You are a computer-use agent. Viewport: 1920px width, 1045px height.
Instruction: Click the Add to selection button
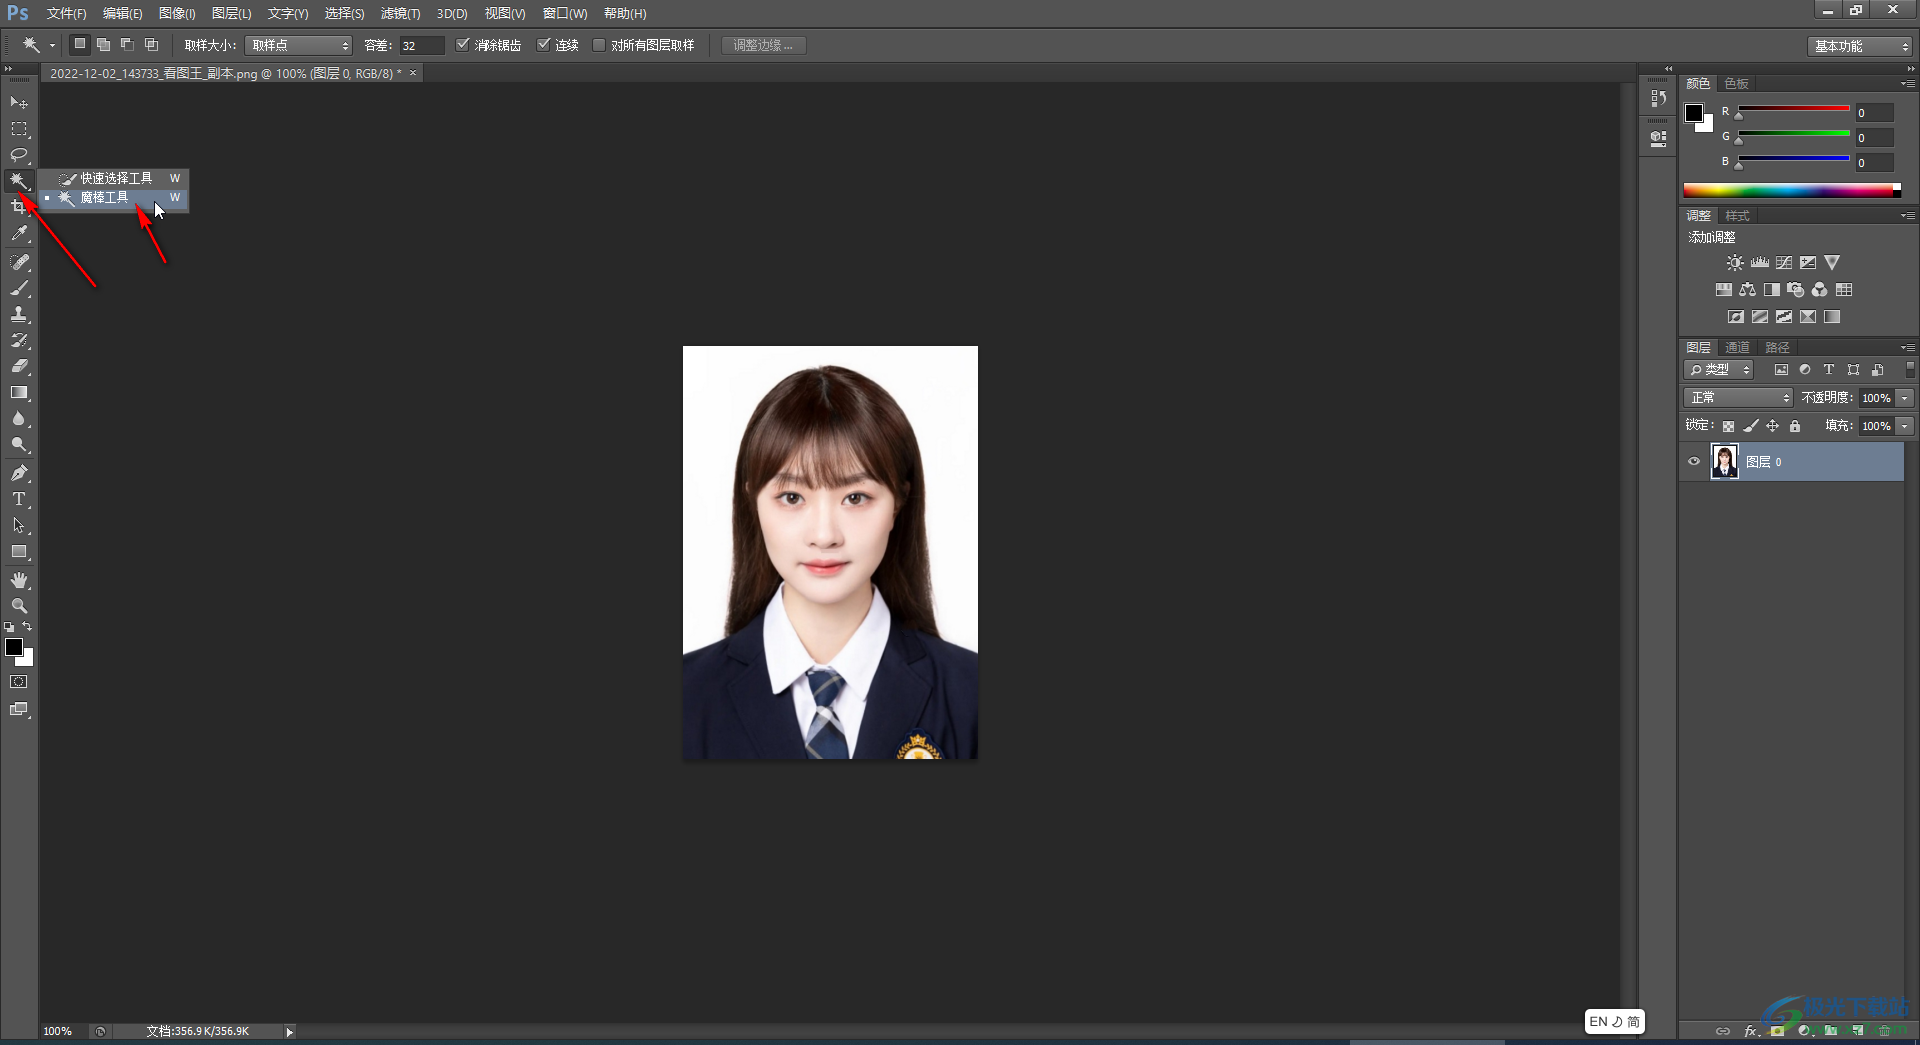103,44
